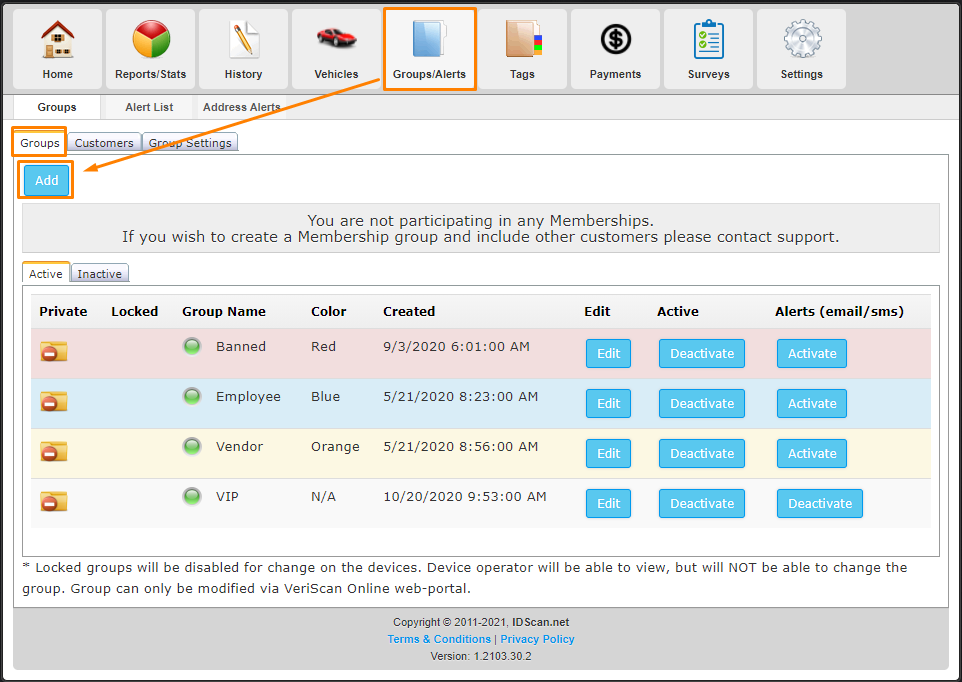The width and height of the screenshot is (962, 682).
Task: Click the Group Name column header
Action: tap(224, 312)
